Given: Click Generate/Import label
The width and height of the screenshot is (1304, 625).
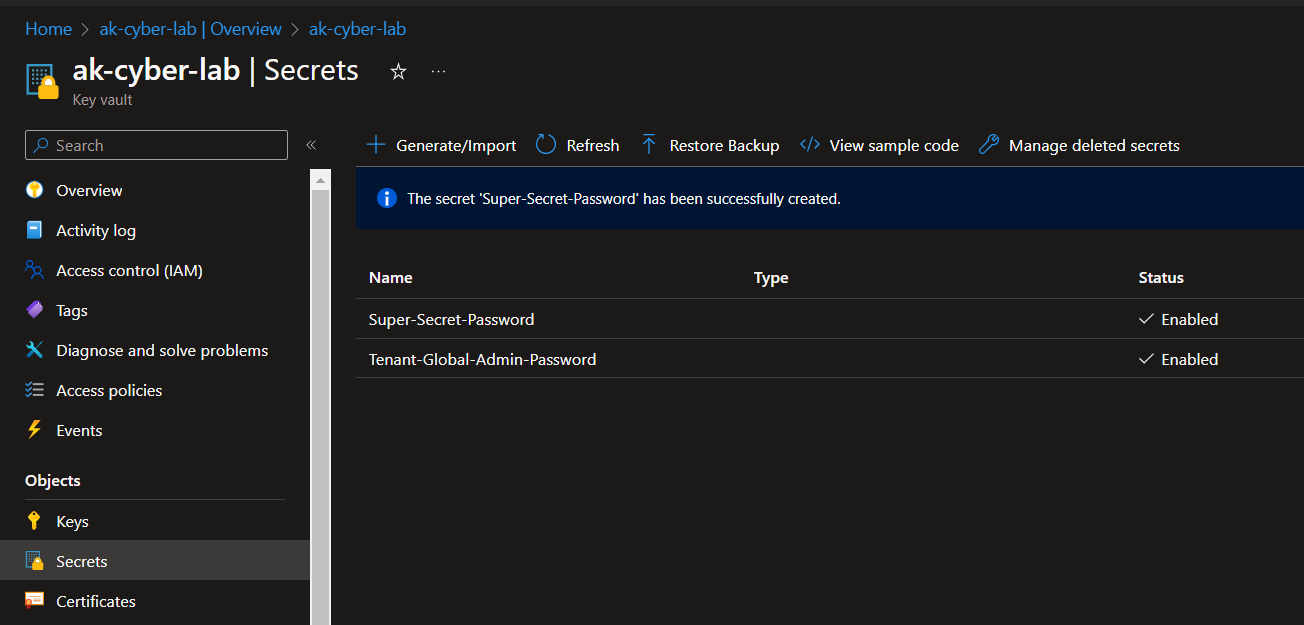Looking at the screenshot, I should [x=456, y=146].
